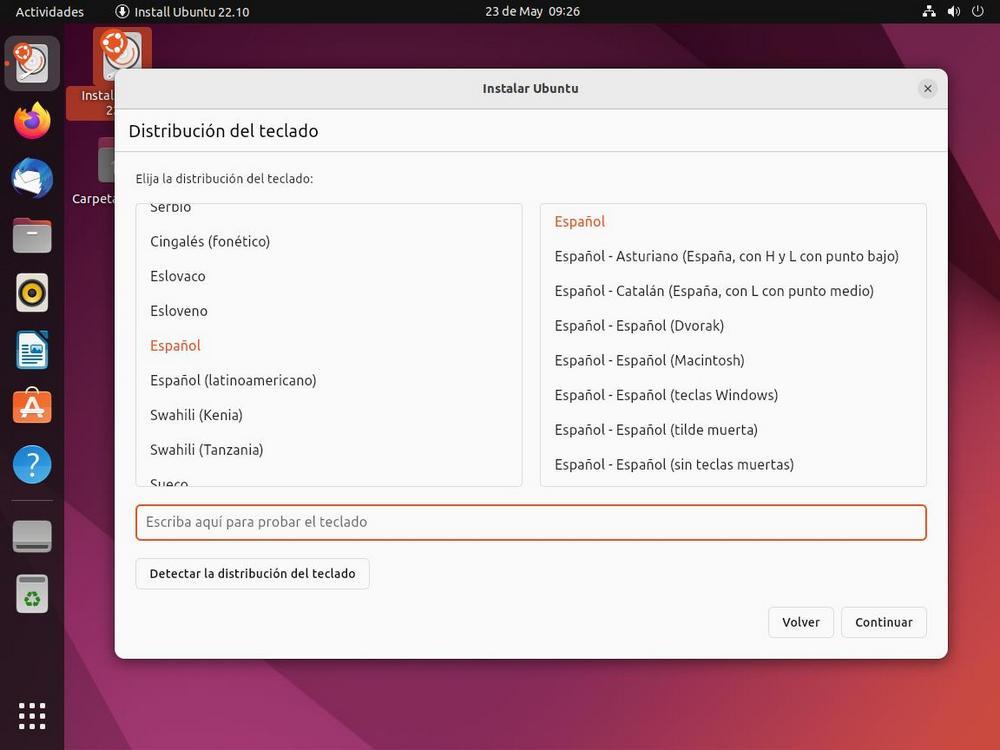Open the Ubuntu installer in the dock
This screenshot has height=750, width=1000.
[32, 63]
